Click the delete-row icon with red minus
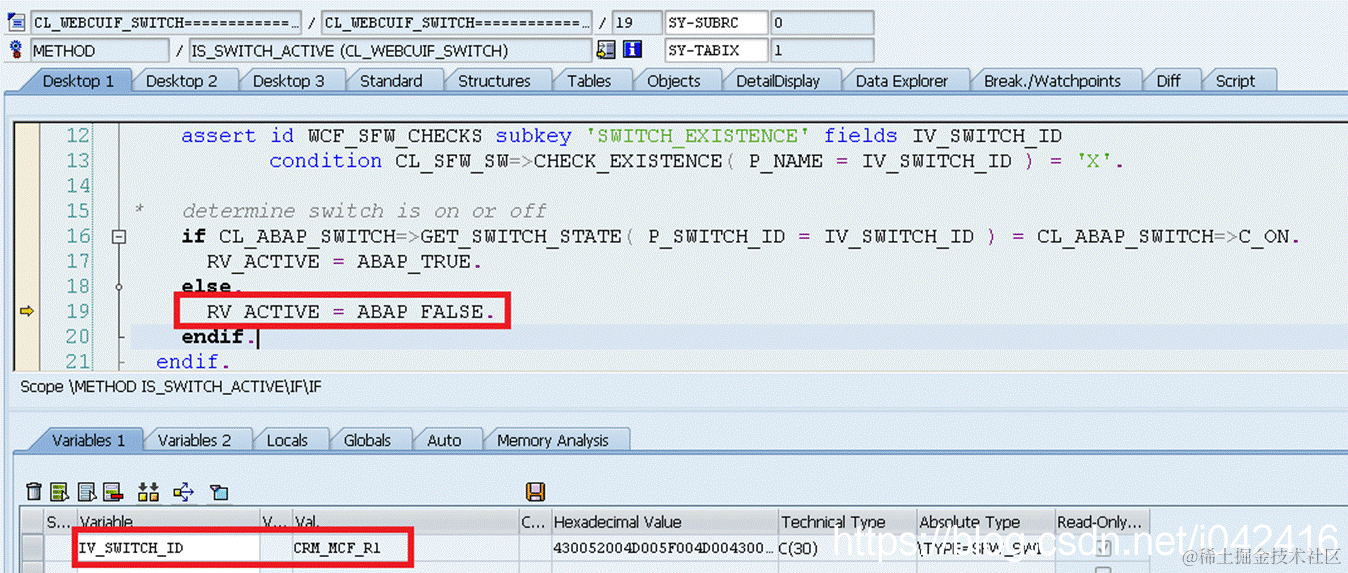 [x=112, y=491]
